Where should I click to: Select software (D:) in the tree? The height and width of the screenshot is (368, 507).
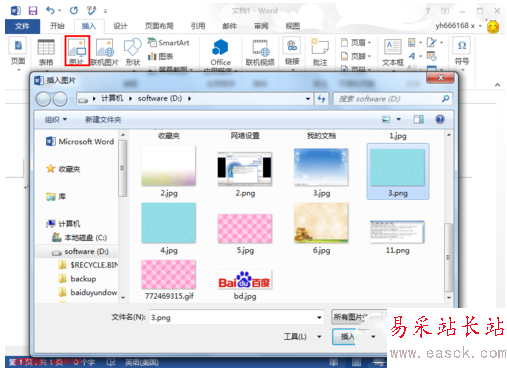80,251
